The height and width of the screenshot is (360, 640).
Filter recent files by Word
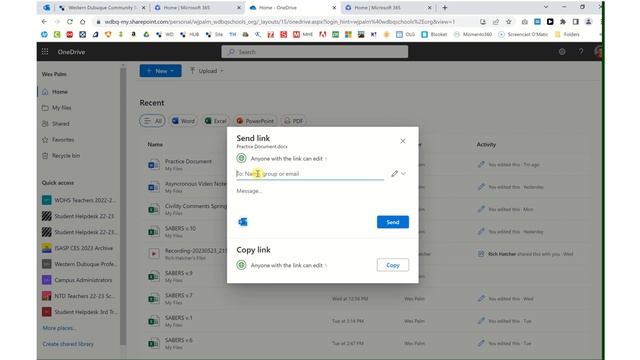coord(183,121)
